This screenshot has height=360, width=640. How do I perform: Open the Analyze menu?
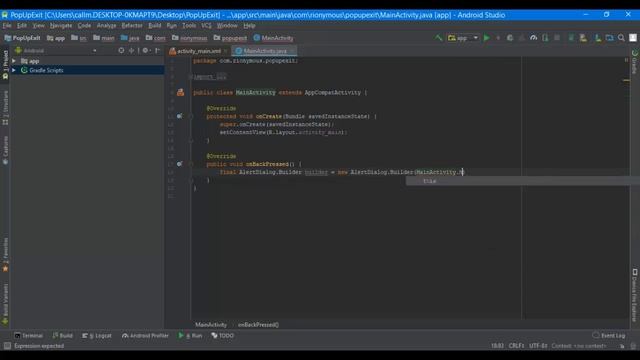[x=106, y=25]
